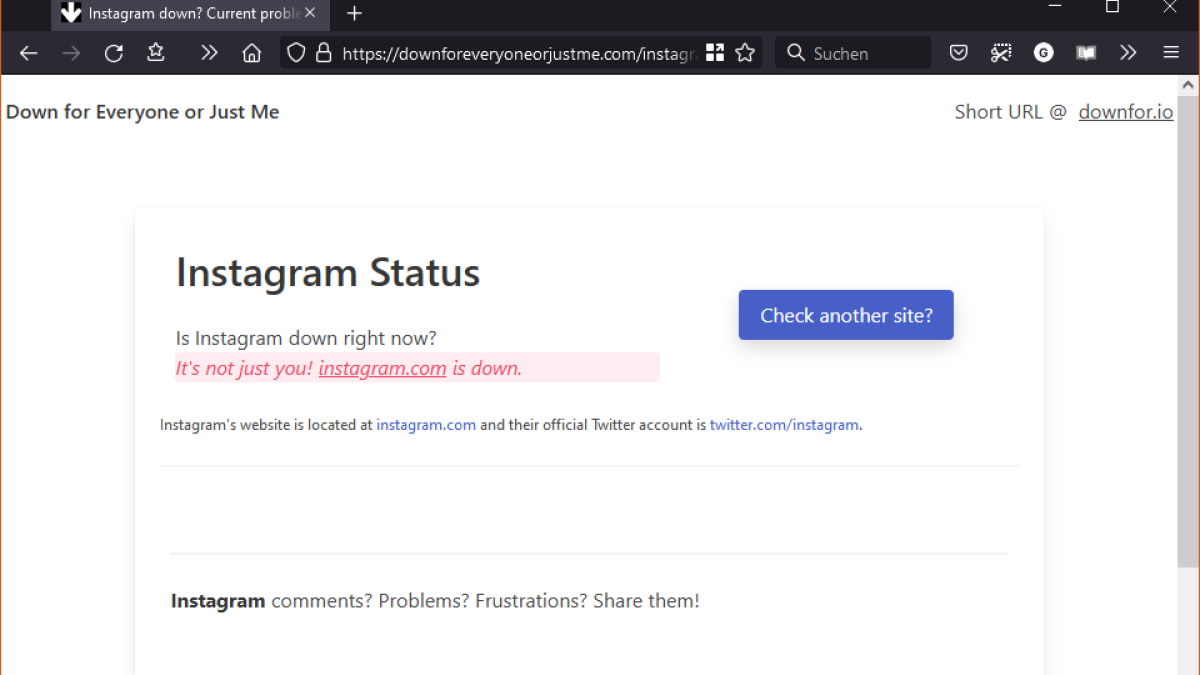The image size is (1200, 675).
Task: Open the bookmarks tray icon
Action: [155, 53]
